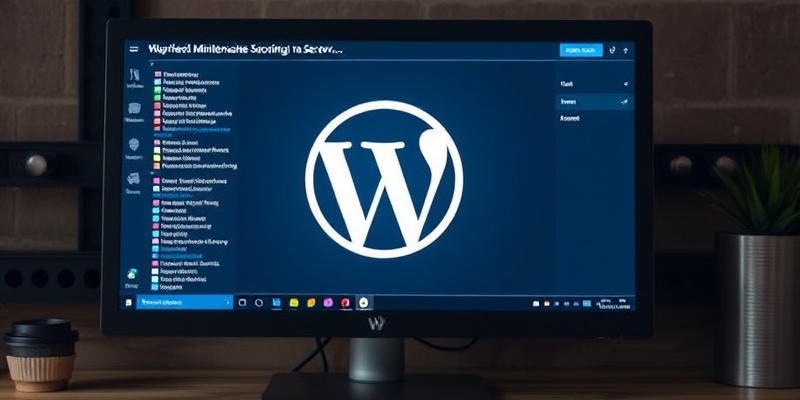Image resolution: width=800 pixels, height=400 pixels.
Task: Focus the blue taskbar search box
Action: (185, 302)
